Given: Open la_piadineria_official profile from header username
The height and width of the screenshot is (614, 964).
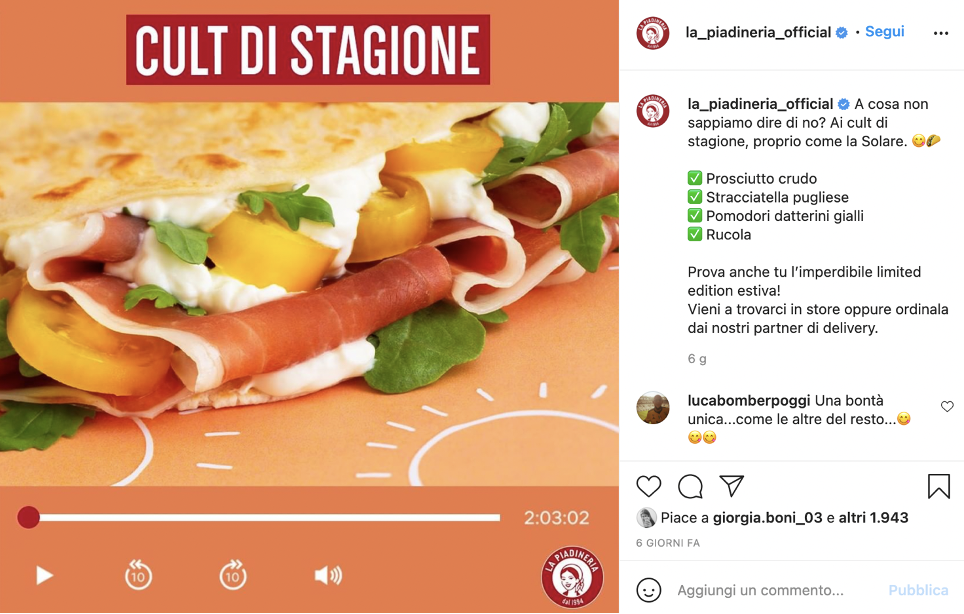Looking at the screenshot, I should (758, 32).
